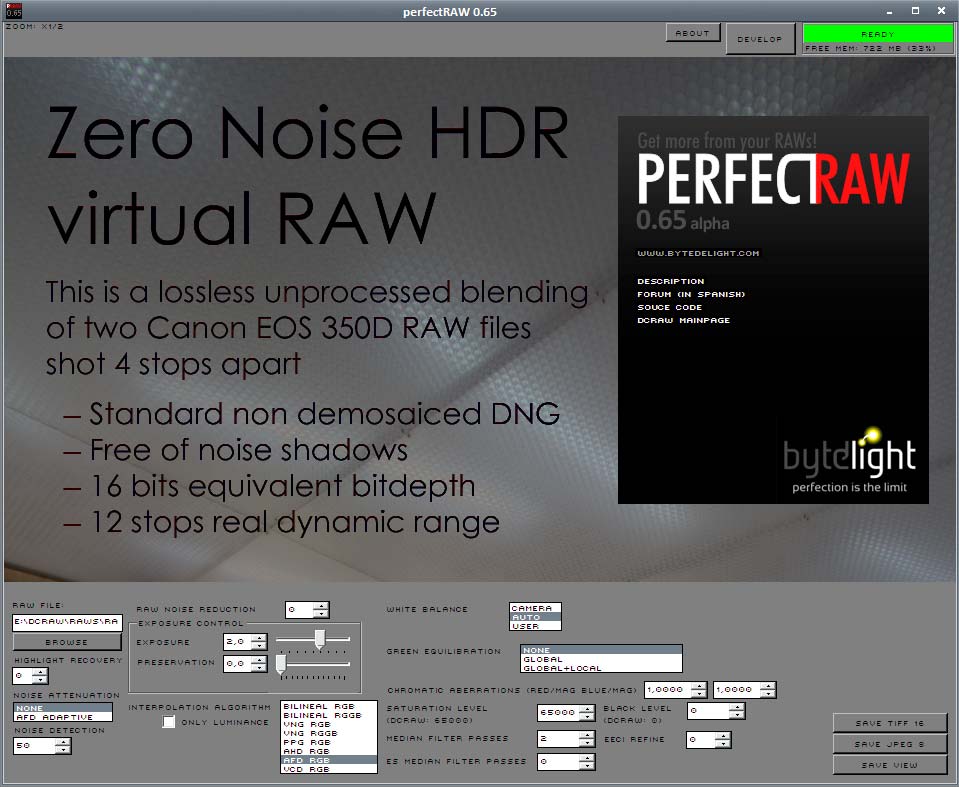Increase ES Median Filter Passes with up arrow
The image size is (959, 787).
click(x=587, y=758)
